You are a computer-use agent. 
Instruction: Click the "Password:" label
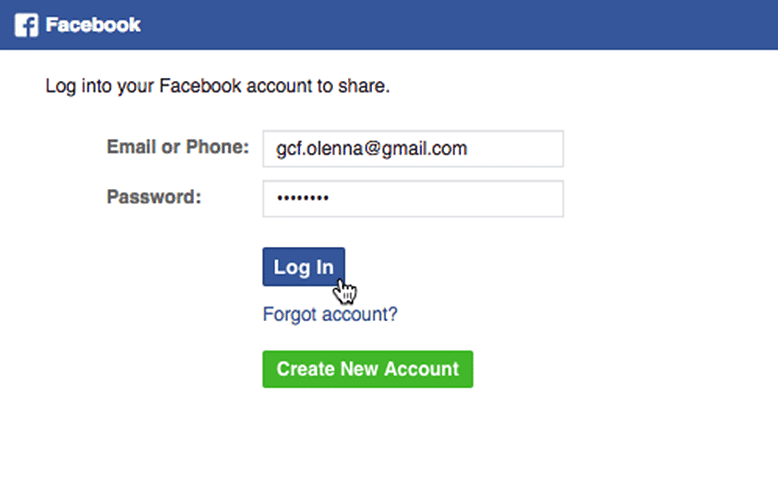[154, 196]
